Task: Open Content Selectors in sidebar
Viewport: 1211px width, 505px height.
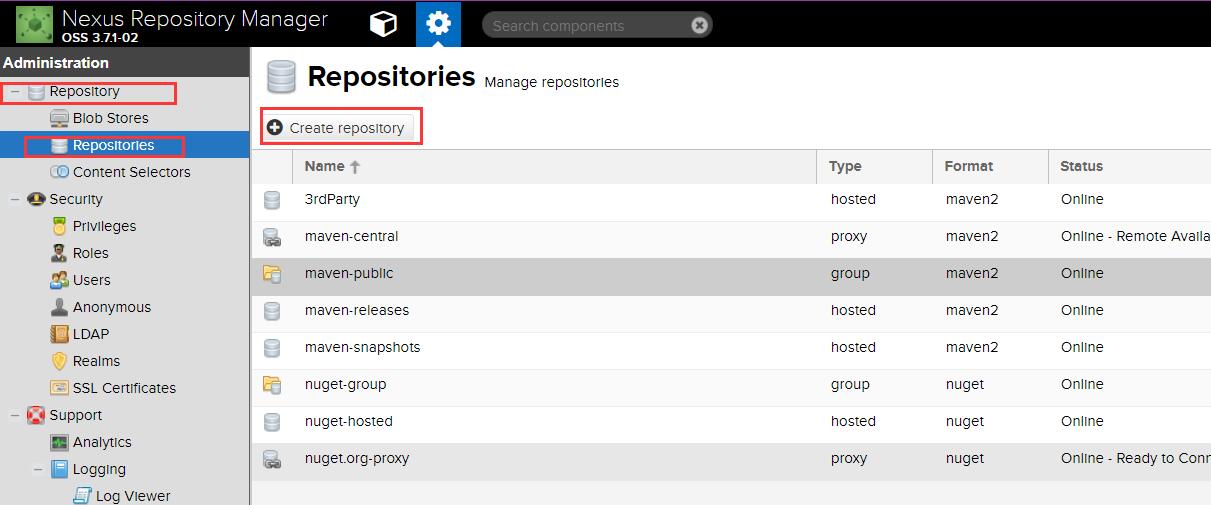Action: coord(131,172)
